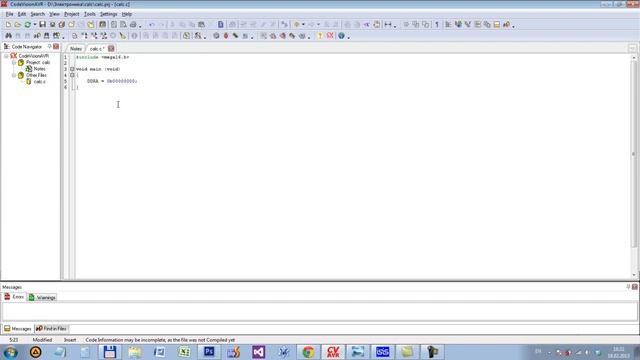This screenshot has height=360, width=640.
Task: Open the Settings menu
Action: [x=109, y=14]
